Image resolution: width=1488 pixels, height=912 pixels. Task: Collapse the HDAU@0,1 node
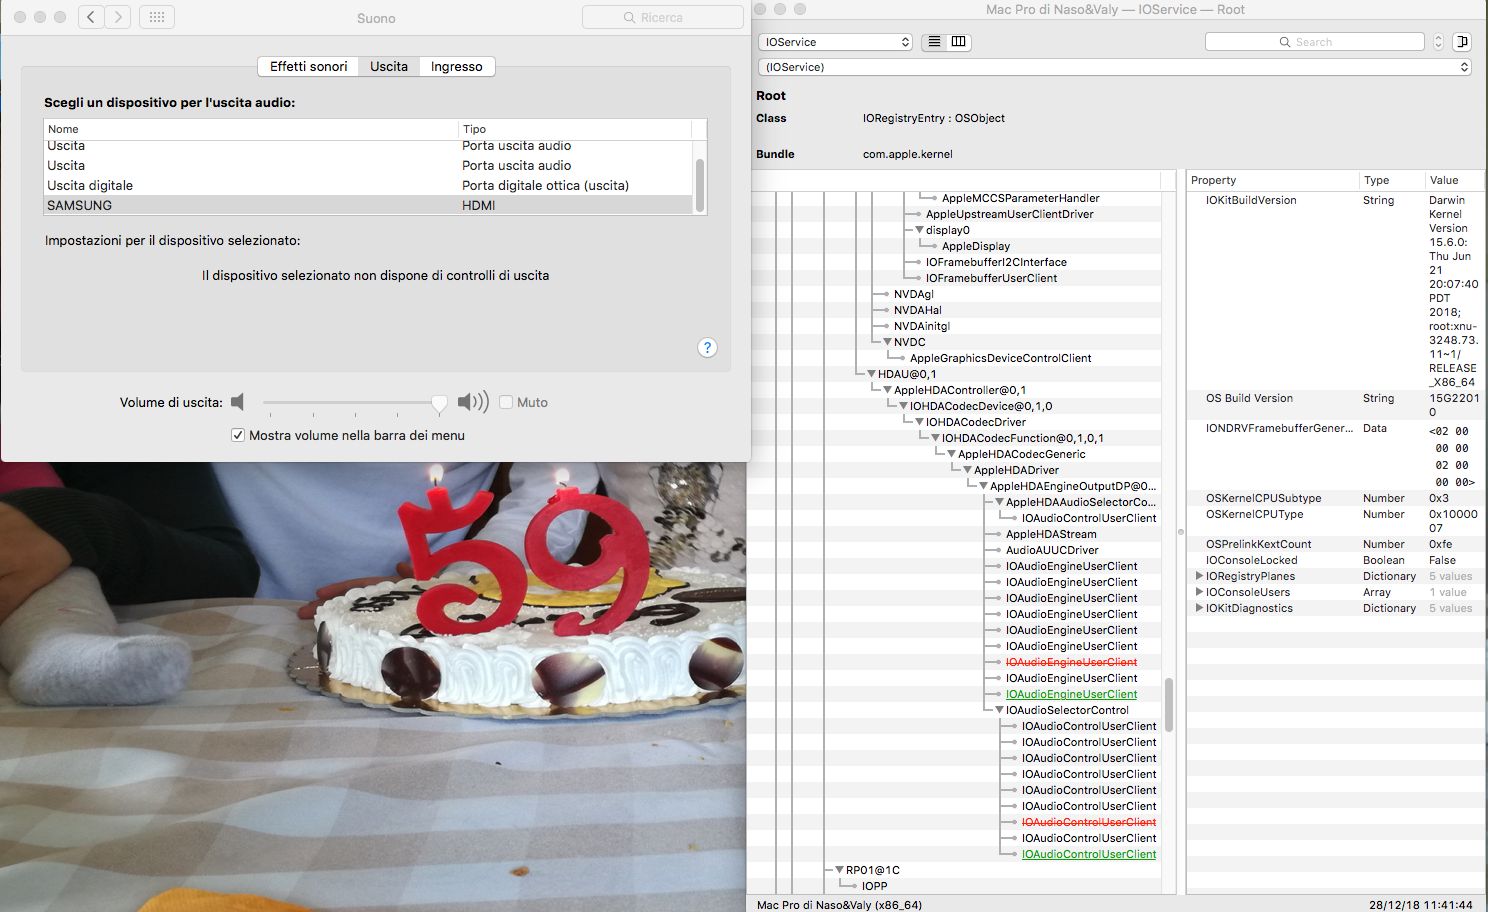pyautogui.click(x=871, y=374)
